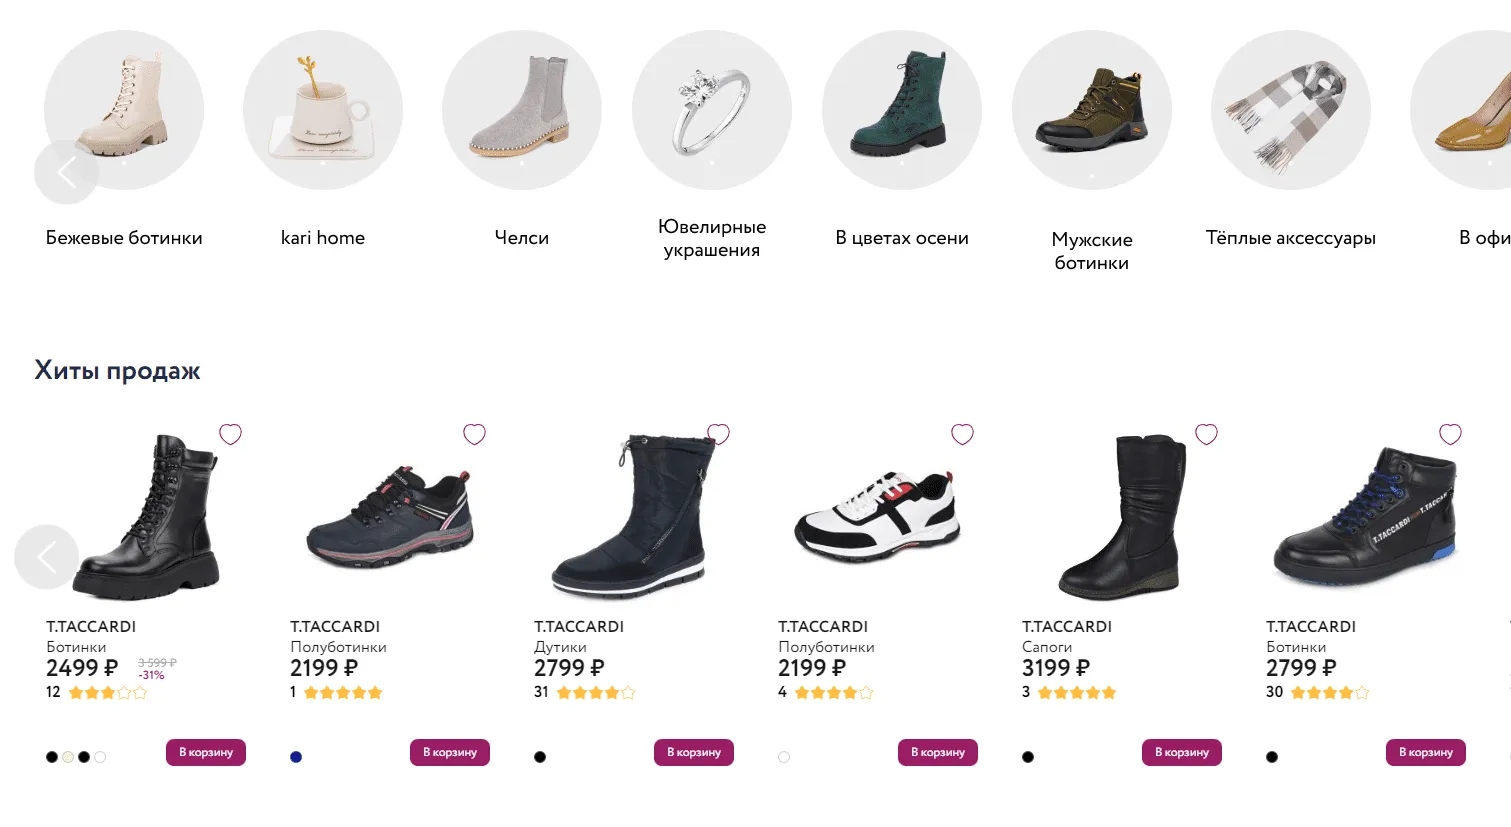The image size is (1511, 827).
Task: Open the Челси category label
Action: pos(521,237)
